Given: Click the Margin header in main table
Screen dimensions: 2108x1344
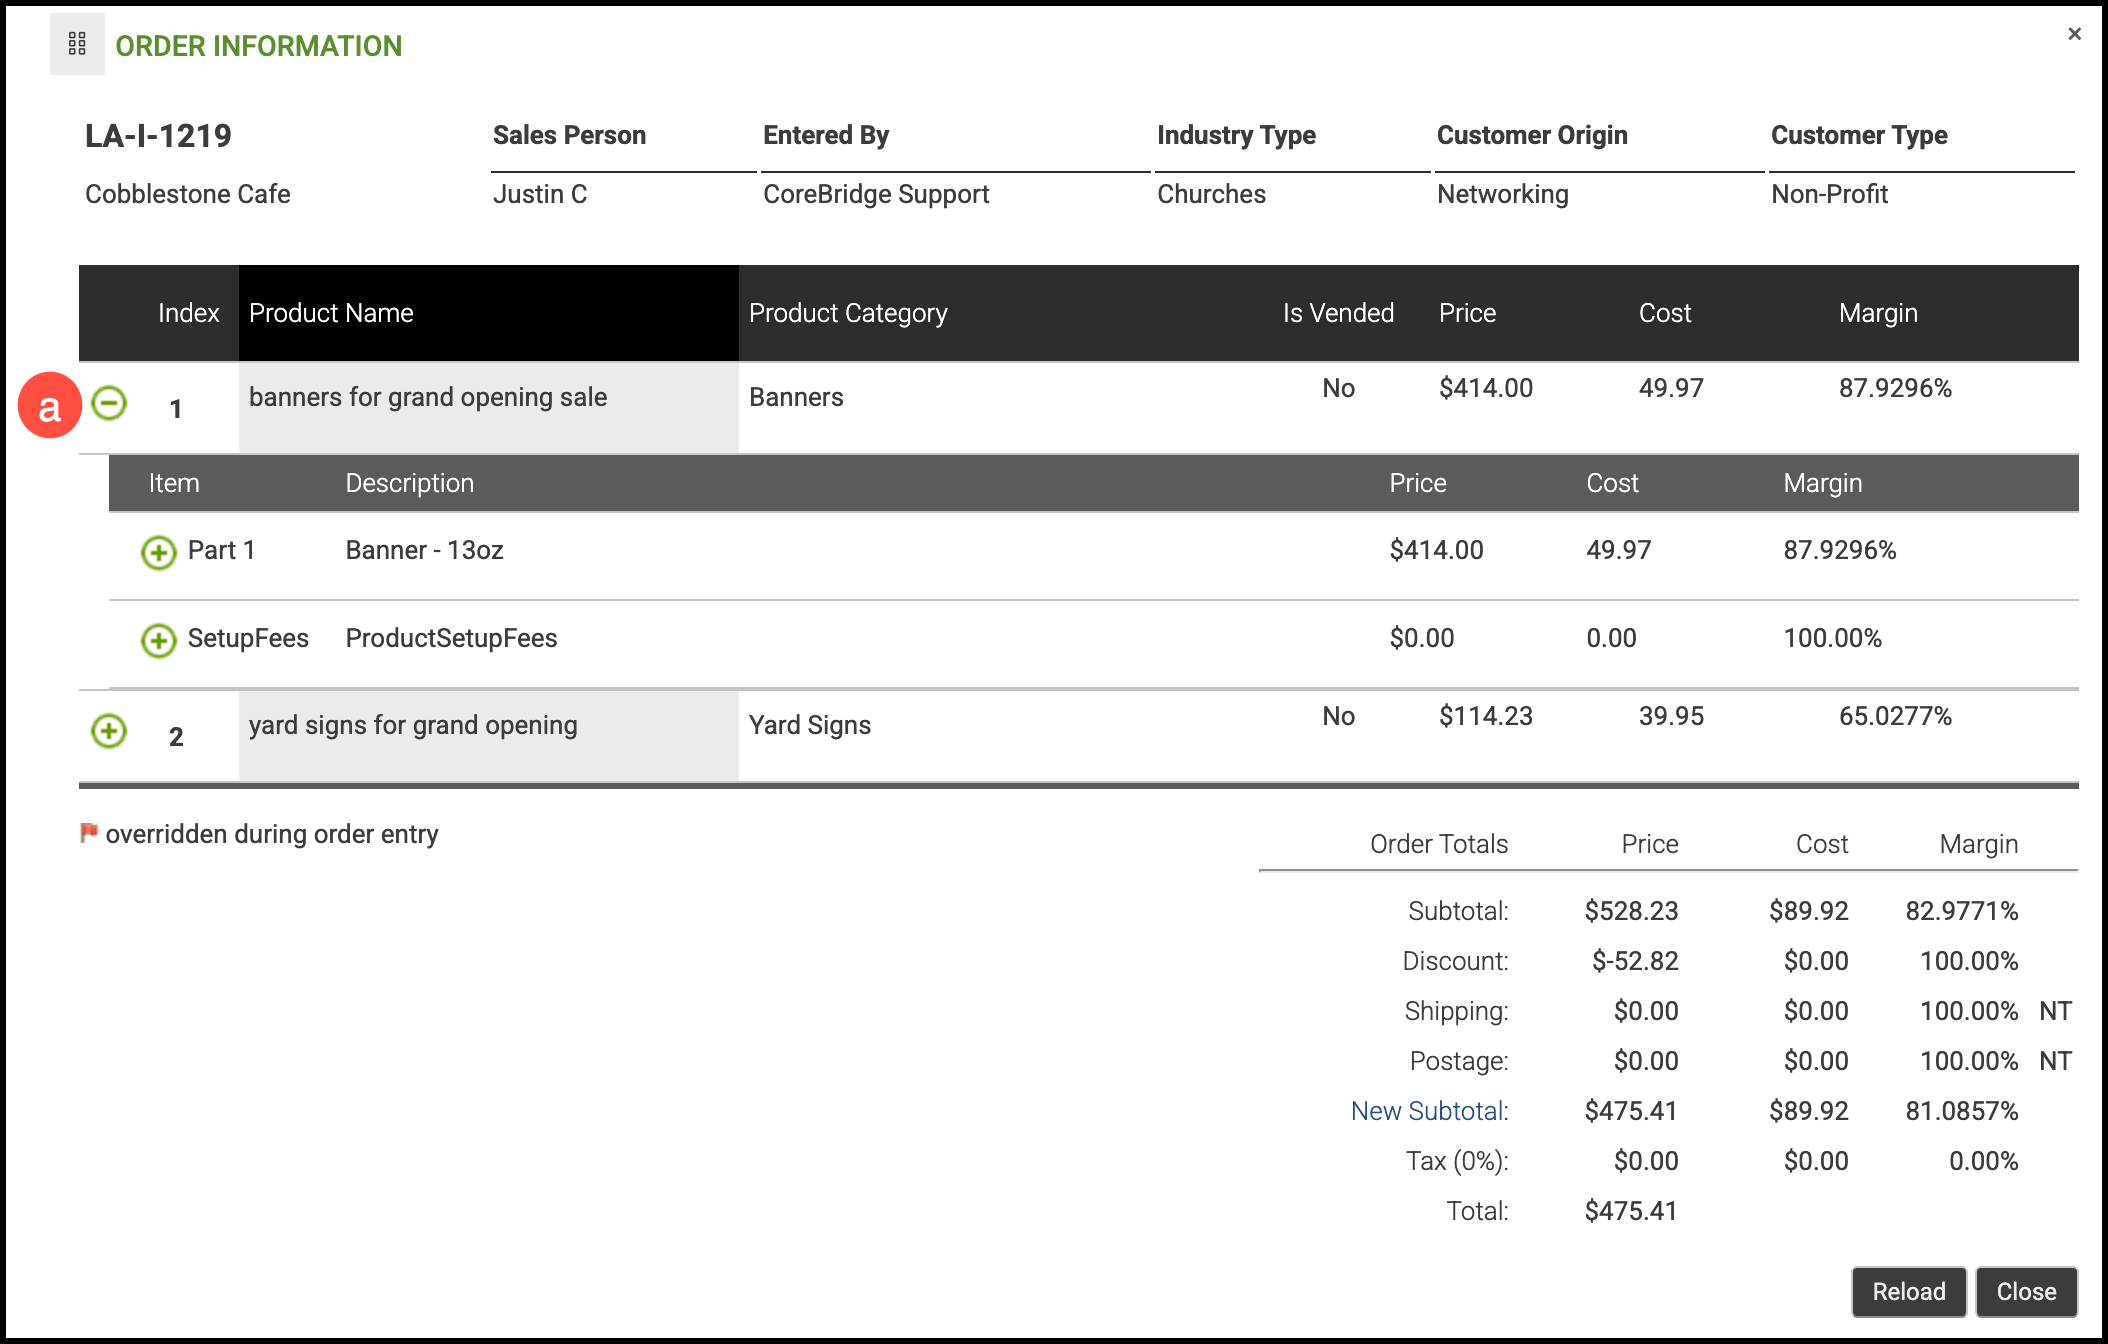Looking at the screenshot, I should pyautogui.click(x=1877, y=313).
